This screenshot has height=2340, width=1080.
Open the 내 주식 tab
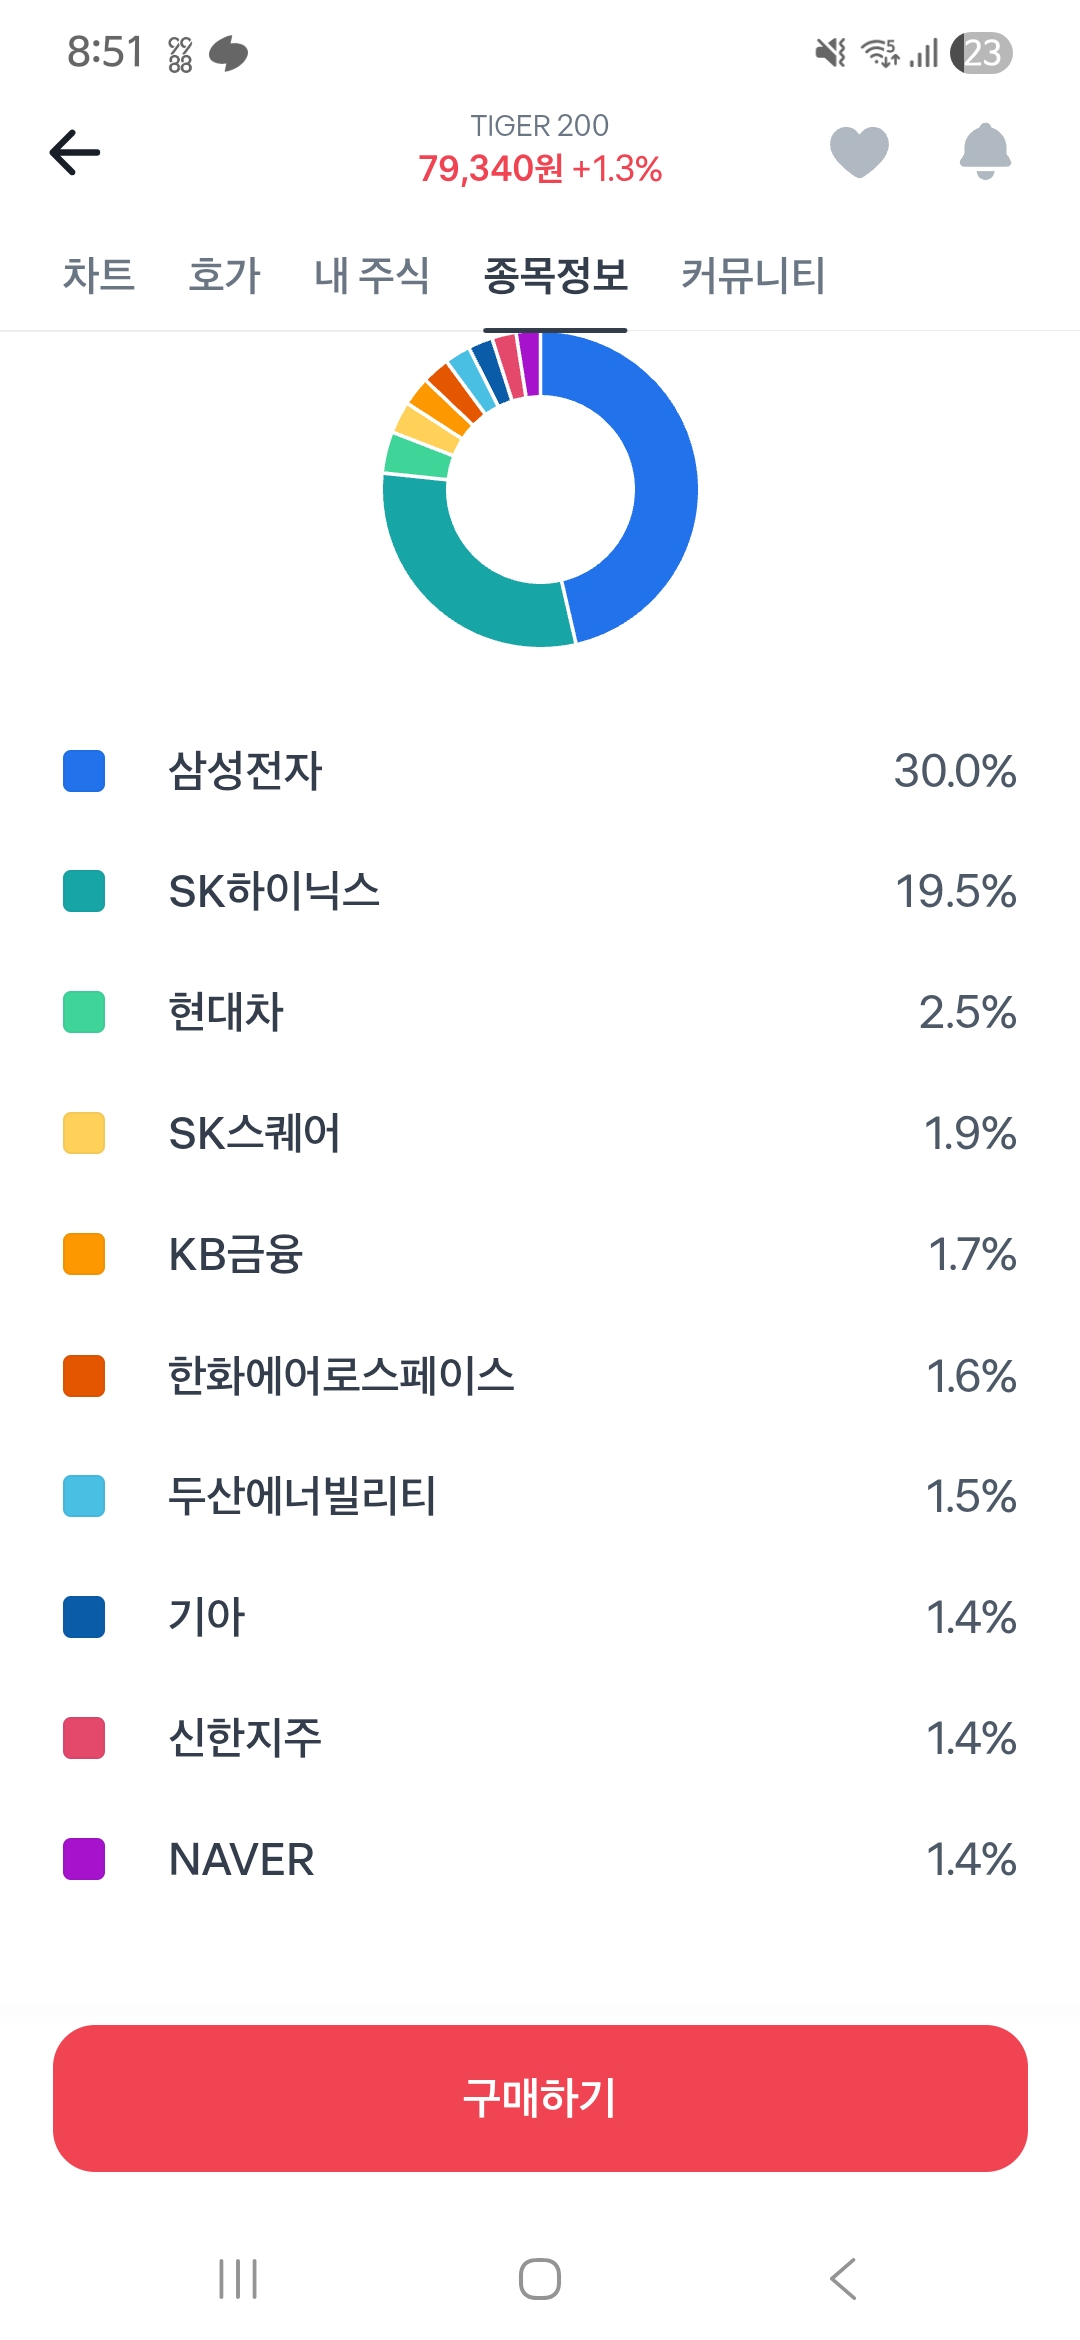pos(372,275)
